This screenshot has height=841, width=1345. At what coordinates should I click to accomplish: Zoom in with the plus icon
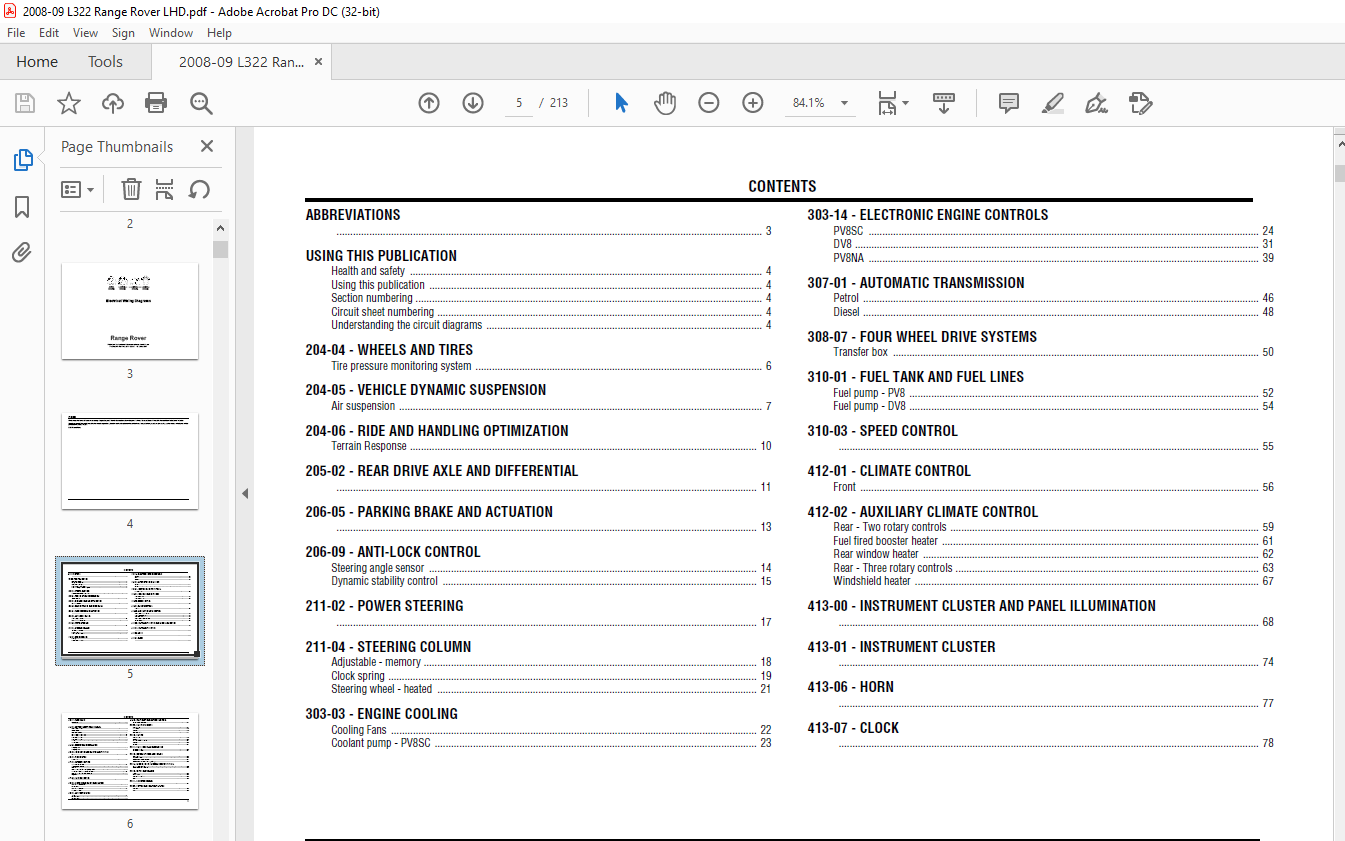tap(753, 103)
